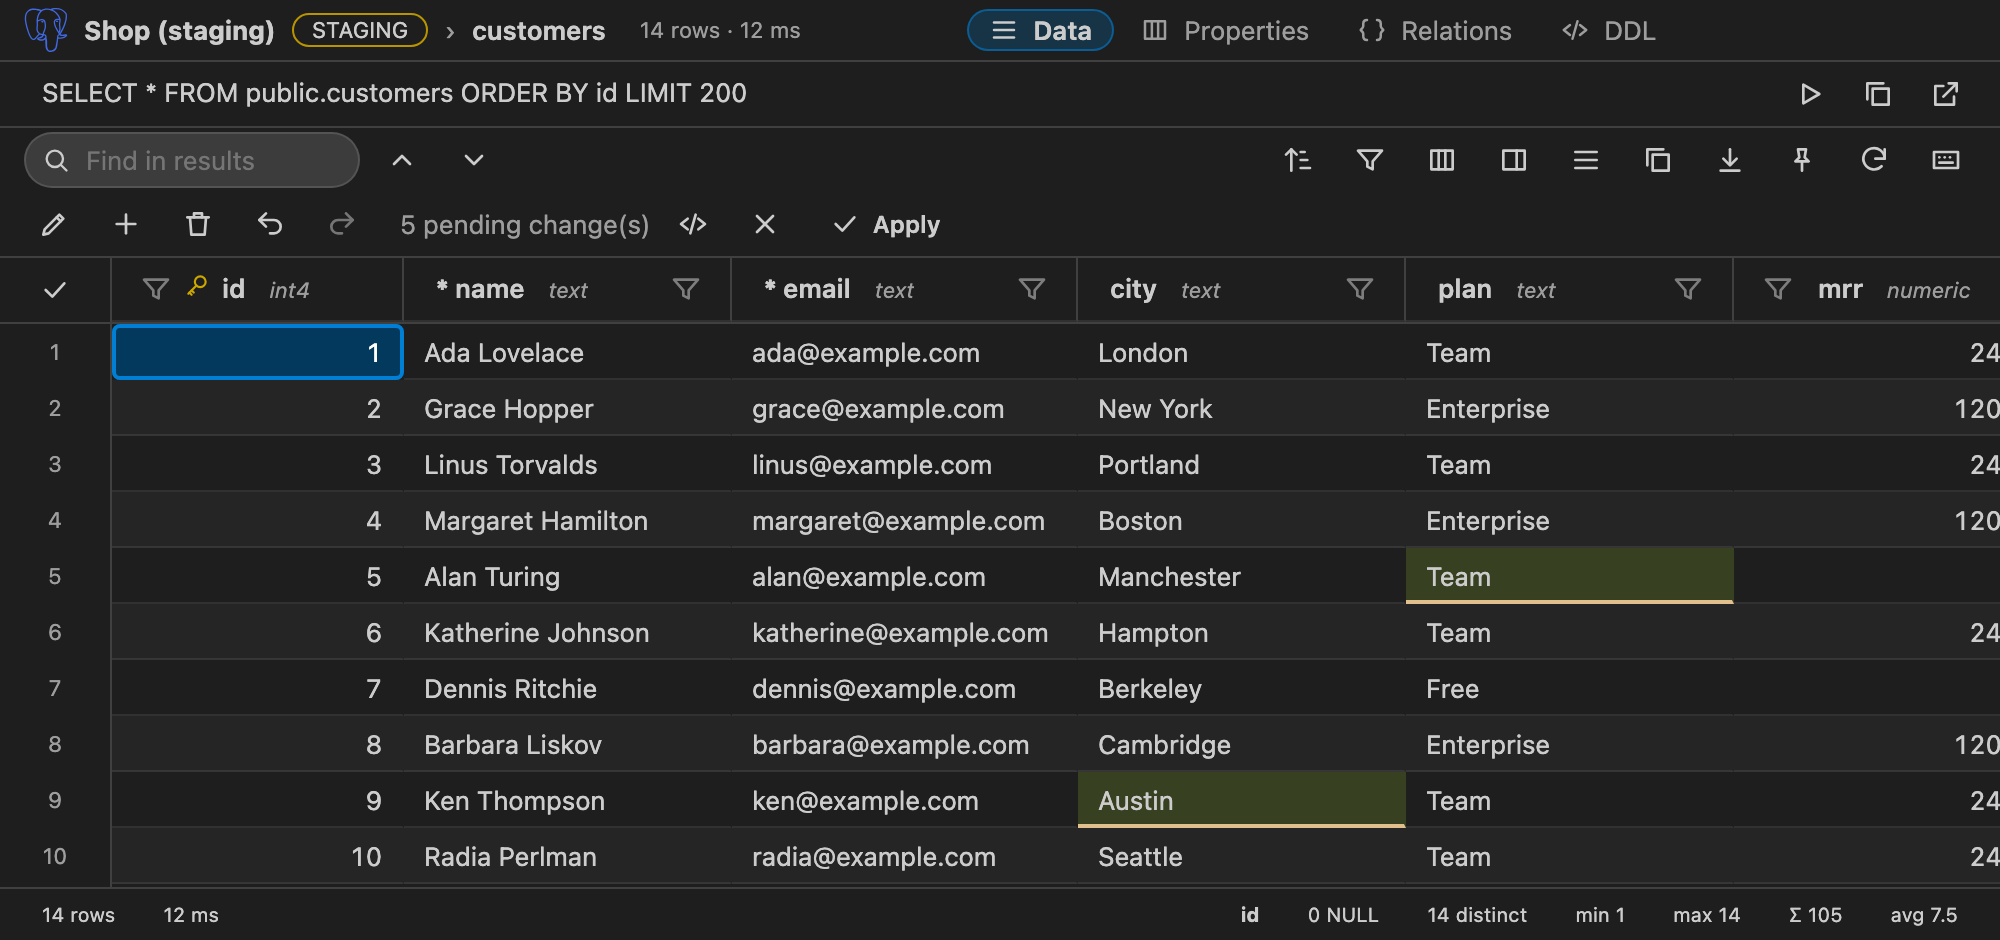This screenshot has width=2000, height=940.
Task: Click the download export icon
Action: (1730, 160)
